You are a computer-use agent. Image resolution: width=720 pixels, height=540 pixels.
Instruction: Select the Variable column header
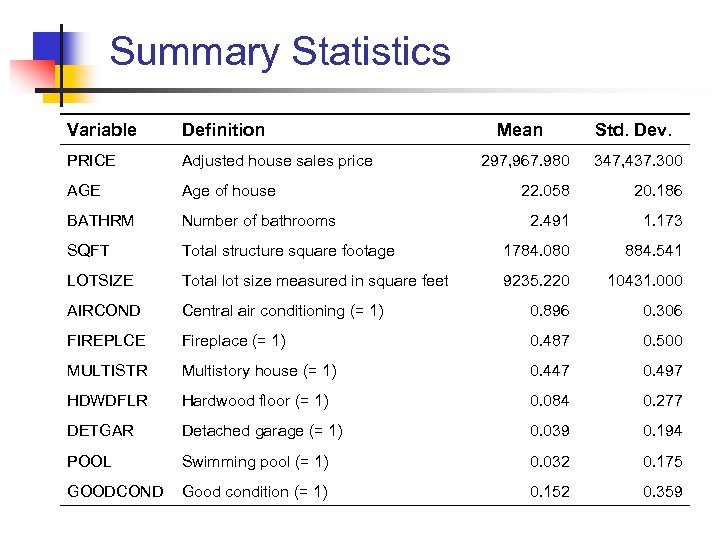tap(101, 130)
